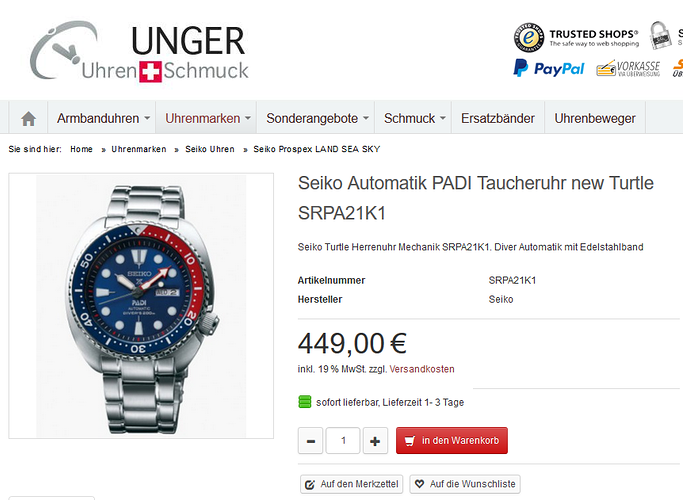Decrease quantity with the minus button
This screenshot has height=500, width=683.
311,441
